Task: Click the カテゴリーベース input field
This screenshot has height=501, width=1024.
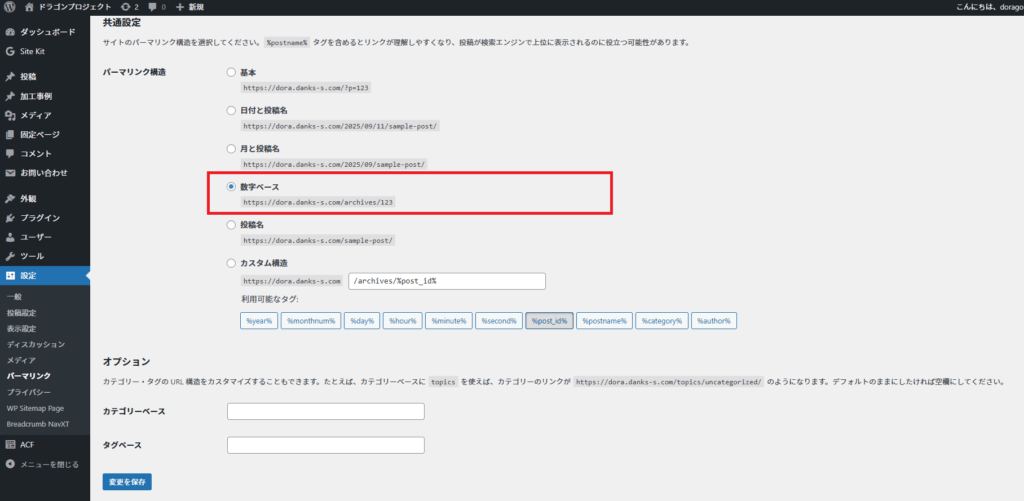Action: click(326, 411)
